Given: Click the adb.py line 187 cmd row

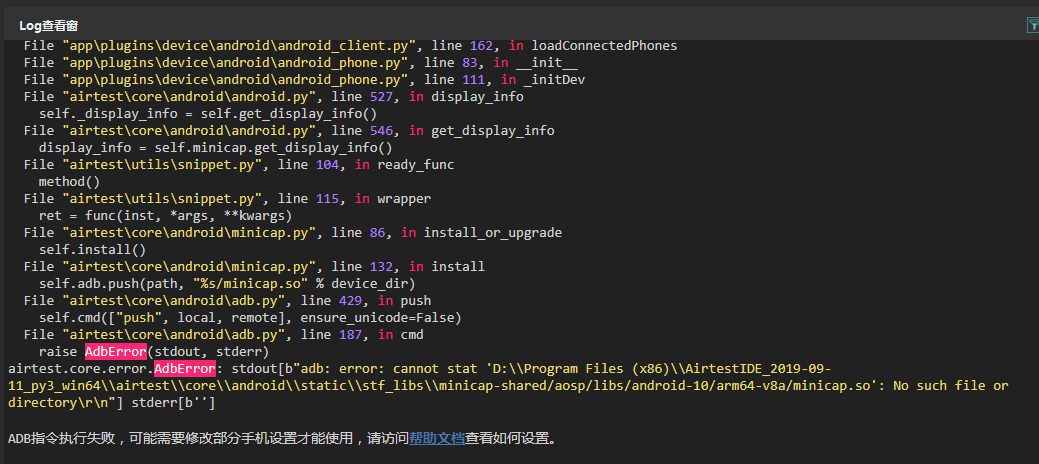Looking at the screenshot, I should (223, 335).
